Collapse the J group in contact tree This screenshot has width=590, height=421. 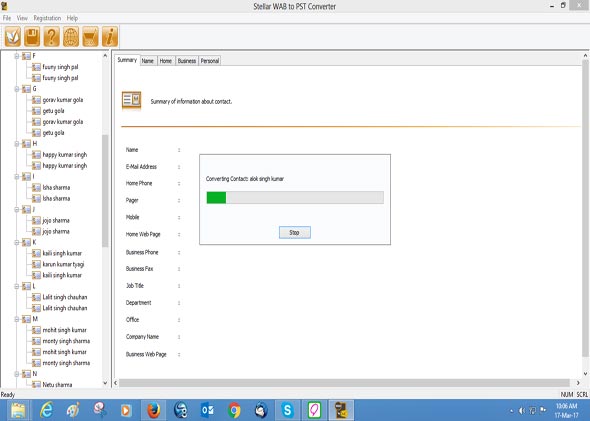(x=17, y=210)
